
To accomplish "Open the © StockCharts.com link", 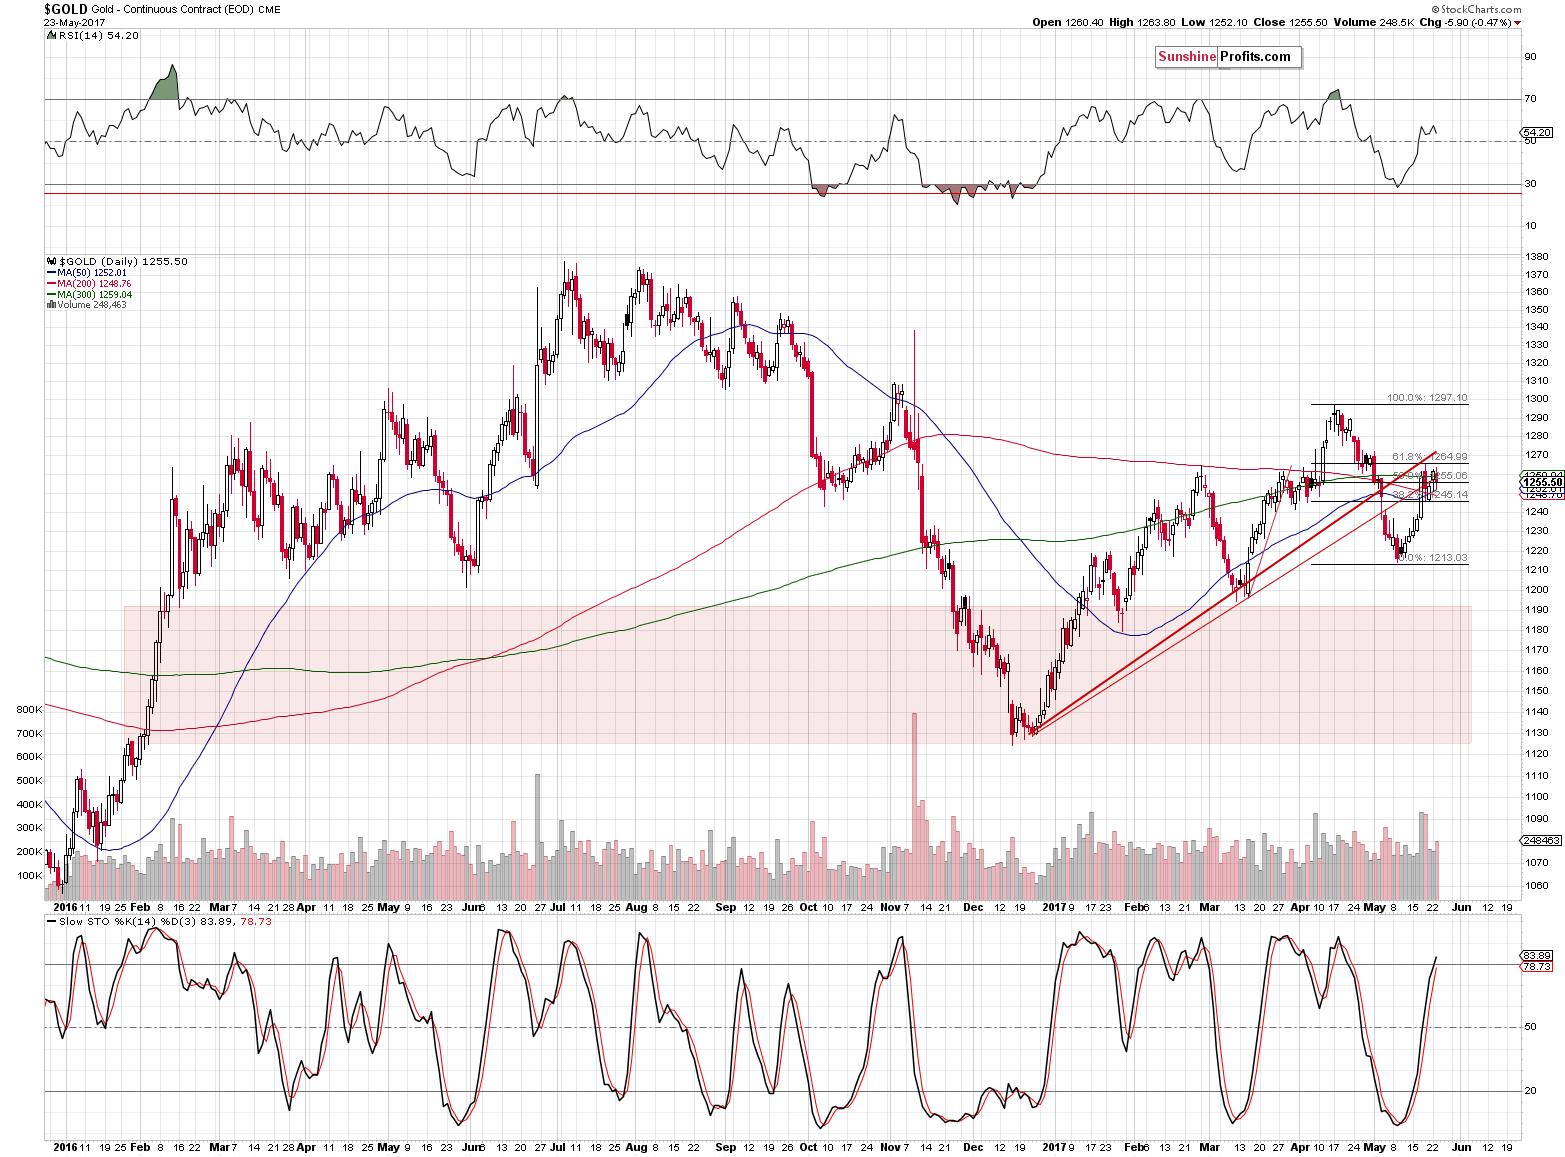I will pos(1474,10).
